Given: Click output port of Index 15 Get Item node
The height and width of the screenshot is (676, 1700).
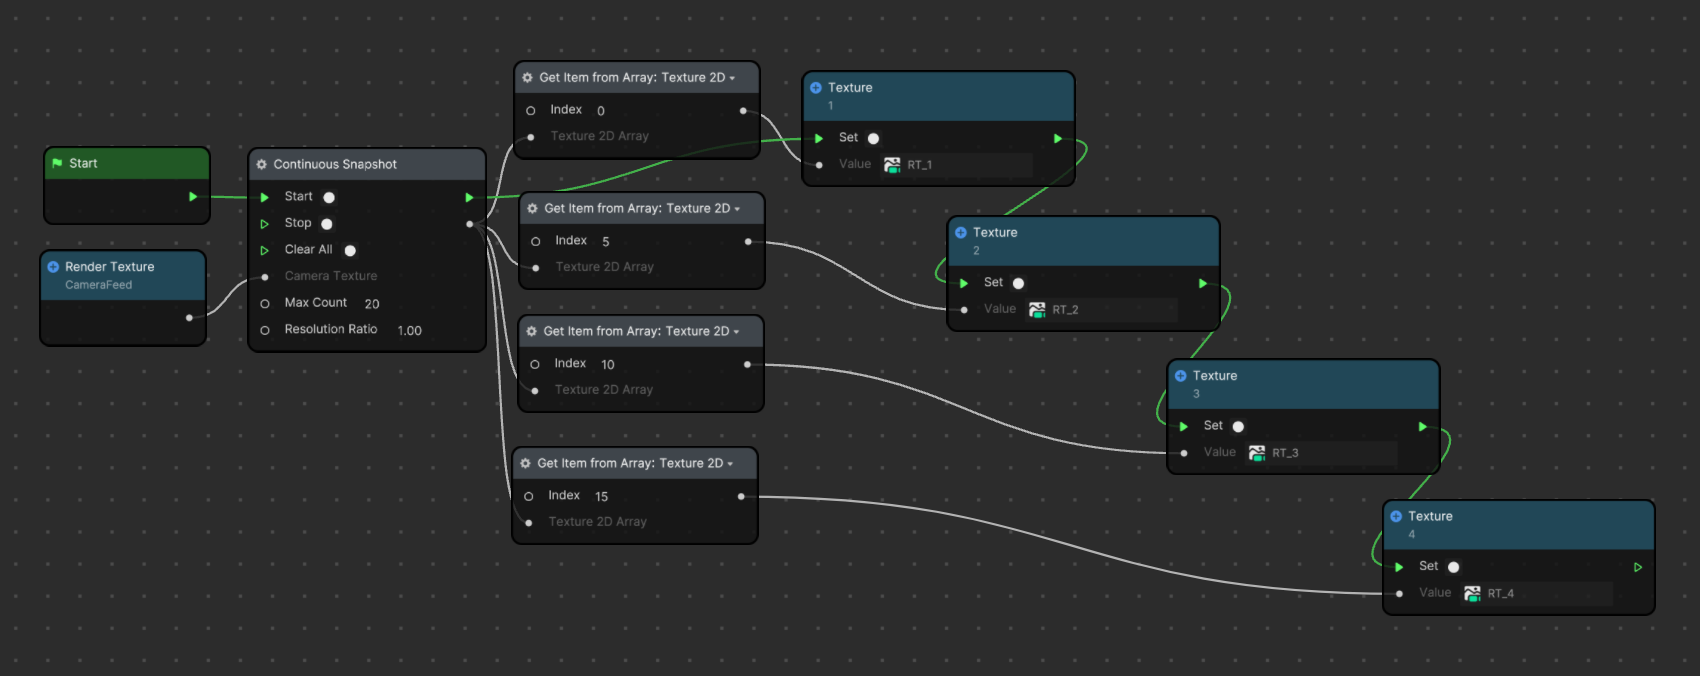Looking at the screenshot, I should click(x=741, y=497).
